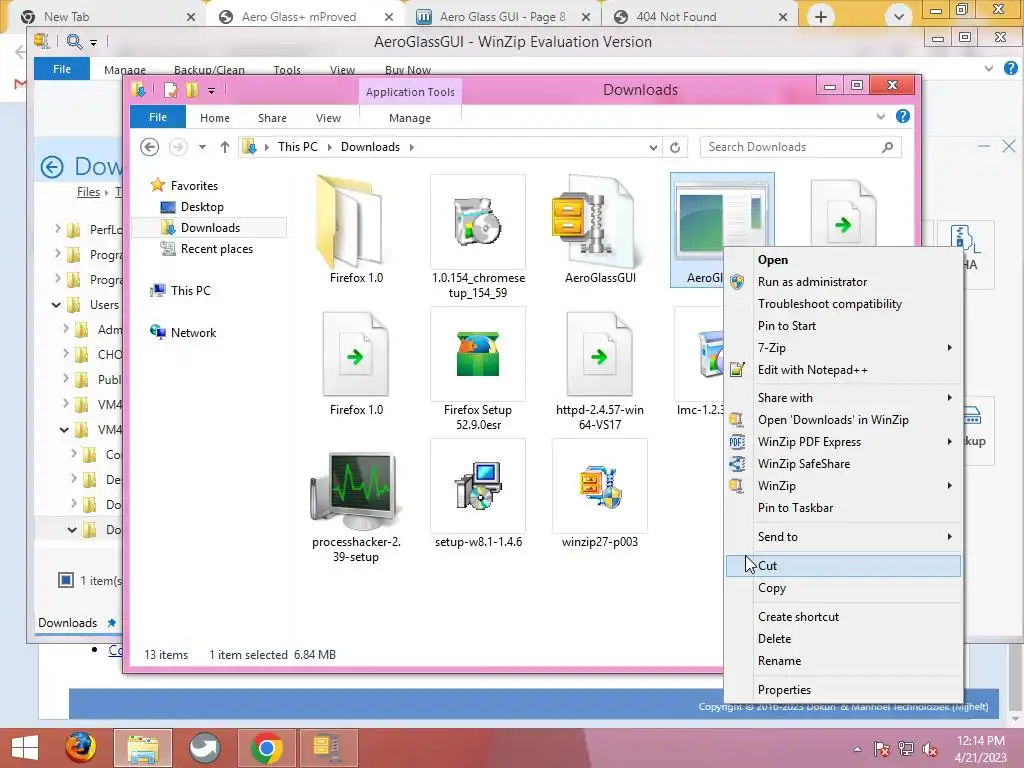This screenshot has width=1024, height=768.
Task: Click the WinZip search magnifier toolbar icon
Action: click(x=74, y=42)
